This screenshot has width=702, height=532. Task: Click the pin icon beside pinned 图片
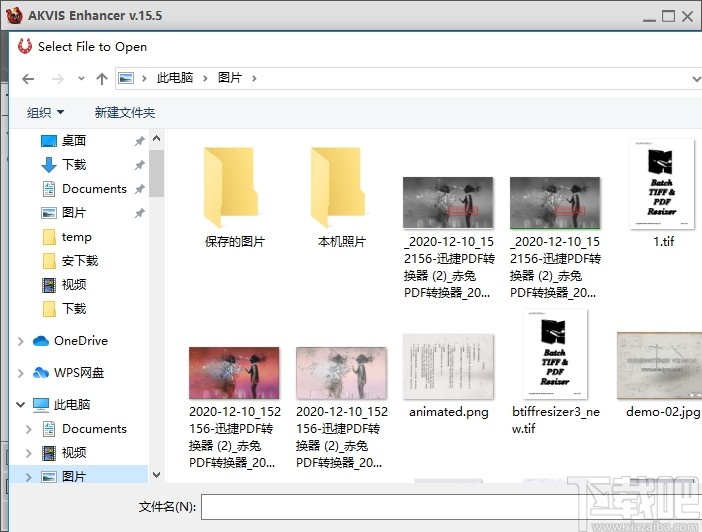[140, 213]
